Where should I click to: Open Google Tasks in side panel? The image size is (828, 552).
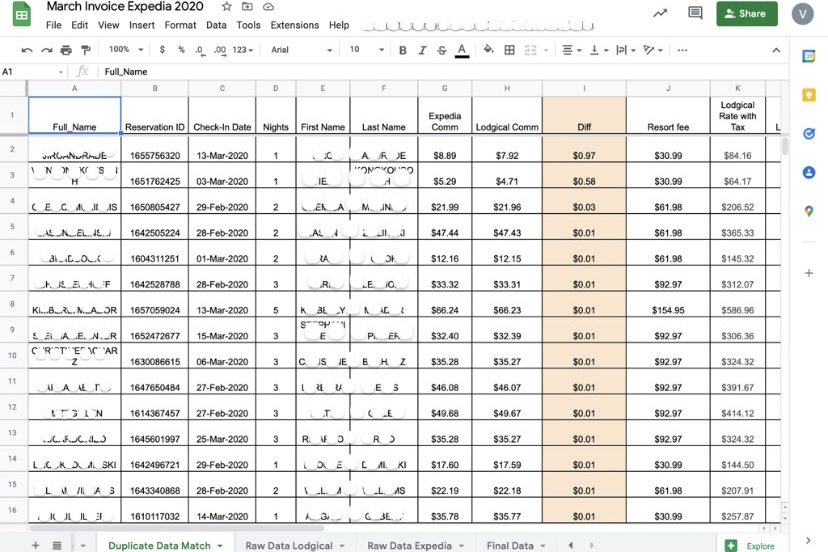pos(808,134)
